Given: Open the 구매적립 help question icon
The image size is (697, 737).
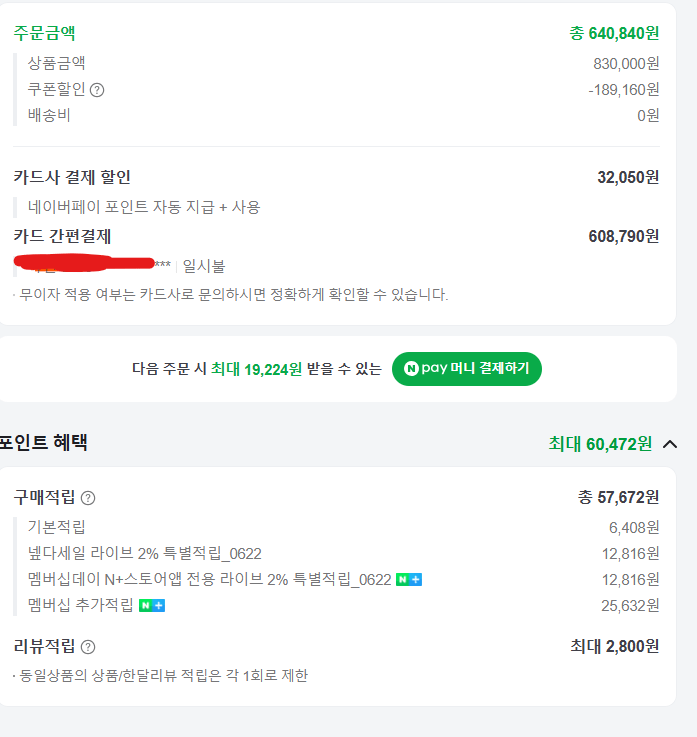Looking at the screenshot, I should point(88,498).
